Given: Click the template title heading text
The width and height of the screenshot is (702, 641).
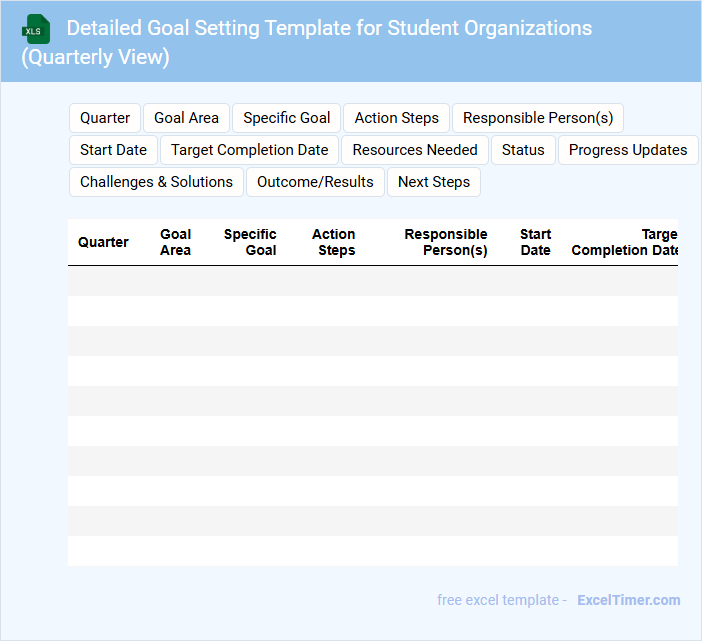Looking at the screenshot, I should (329, 28).
